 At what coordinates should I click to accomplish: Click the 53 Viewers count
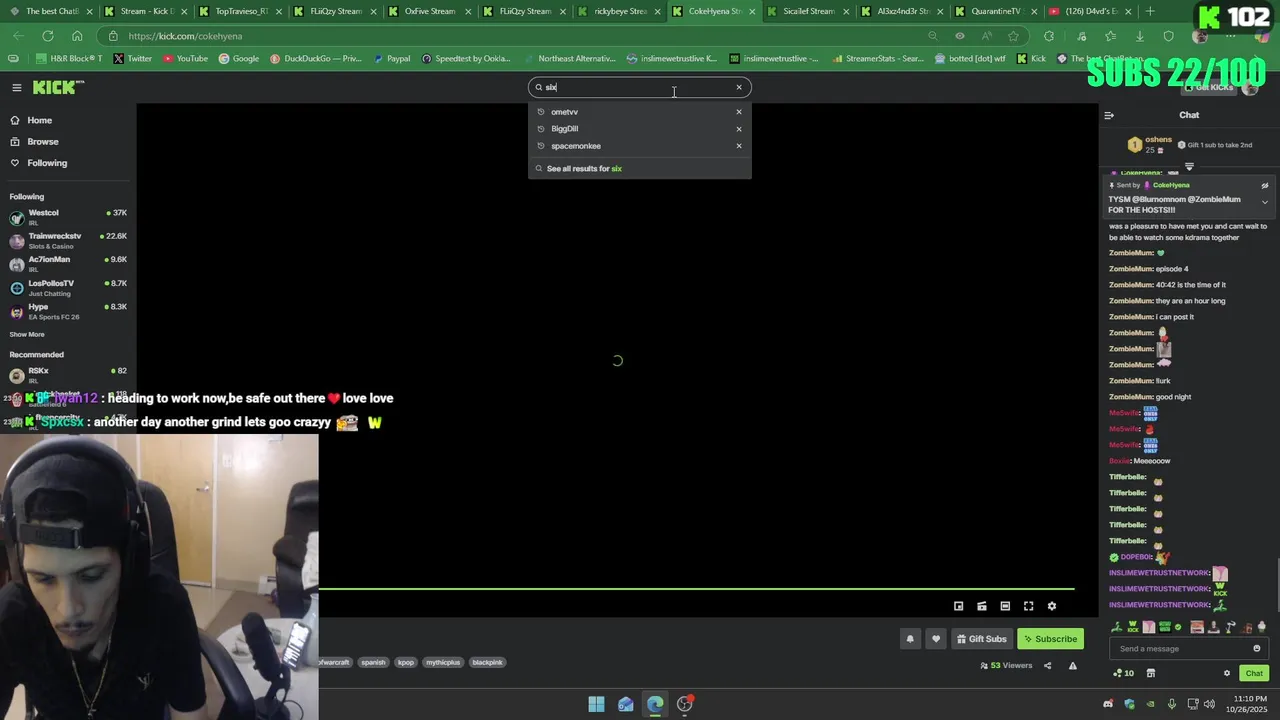pyautogui.click(x=1006, y=666)
